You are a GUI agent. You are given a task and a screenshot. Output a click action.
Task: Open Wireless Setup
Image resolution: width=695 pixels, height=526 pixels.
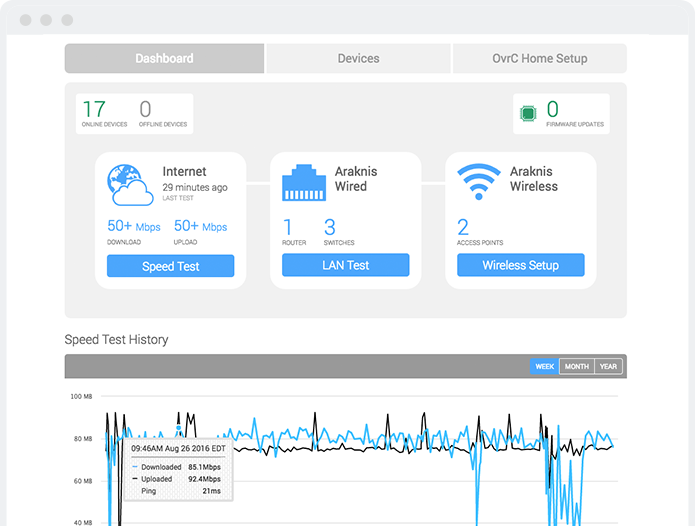point(520,265)
